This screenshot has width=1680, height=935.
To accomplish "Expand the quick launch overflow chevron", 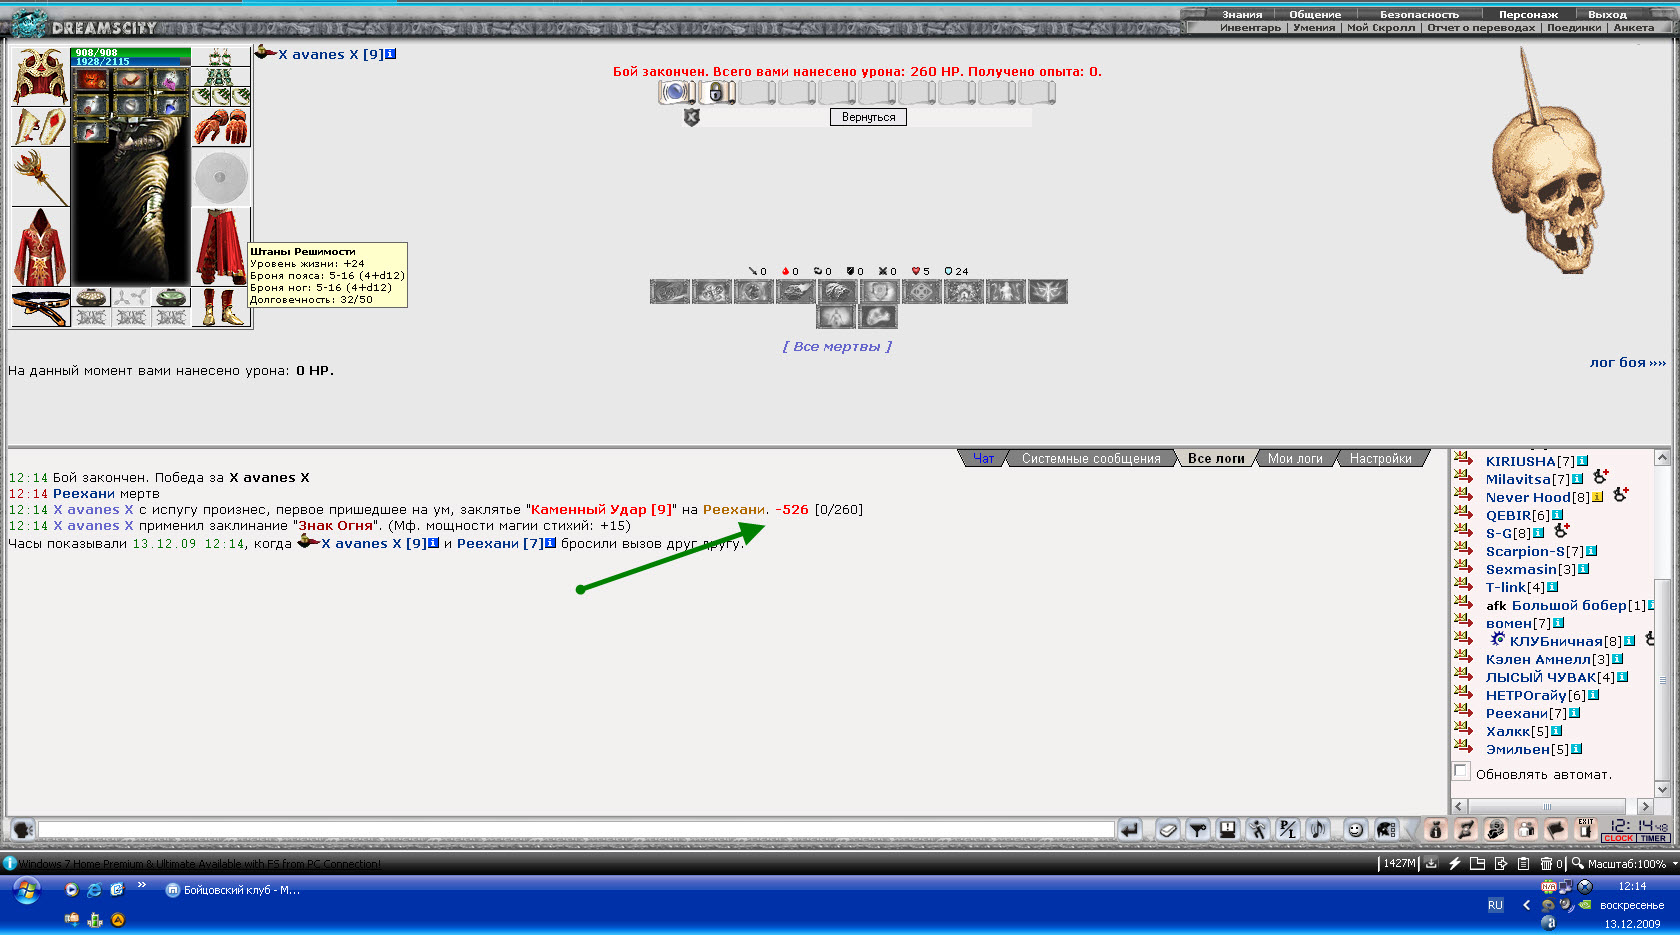I will pos(142,885).
